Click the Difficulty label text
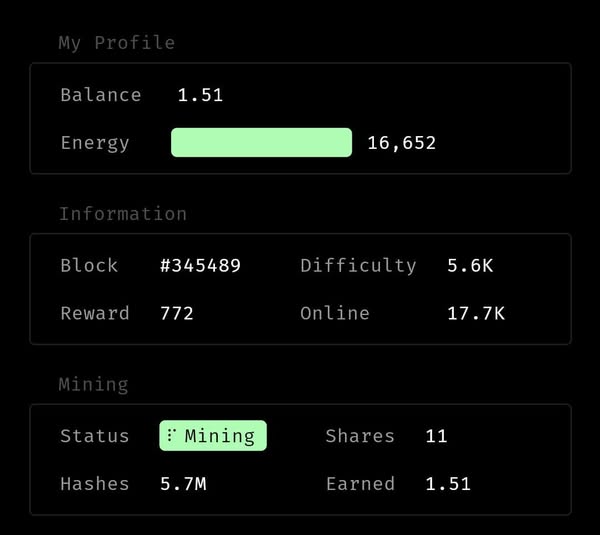This screenshot has width=600, height=535. 358,266
